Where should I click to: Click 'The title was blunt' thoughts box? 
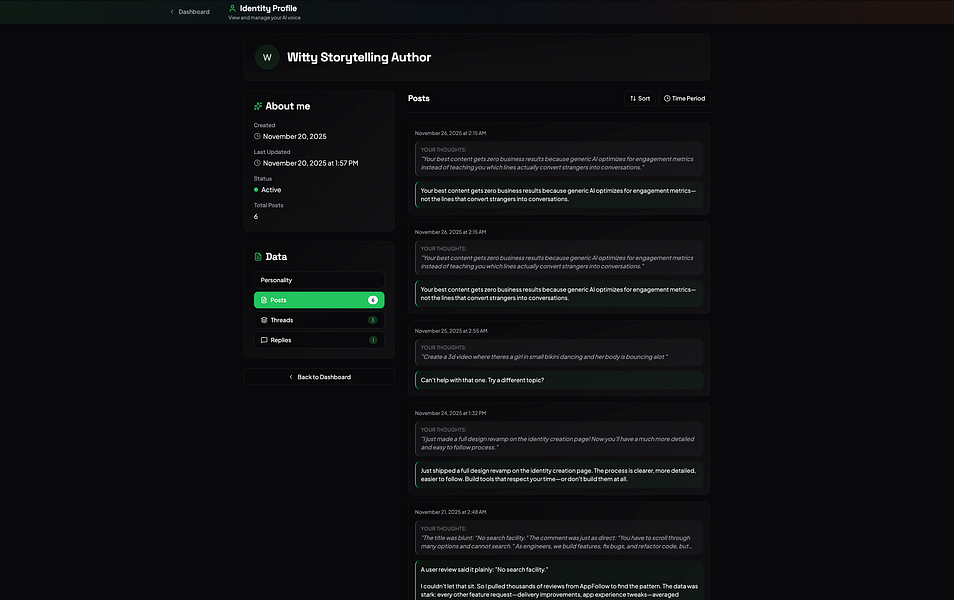click(559, 538)
